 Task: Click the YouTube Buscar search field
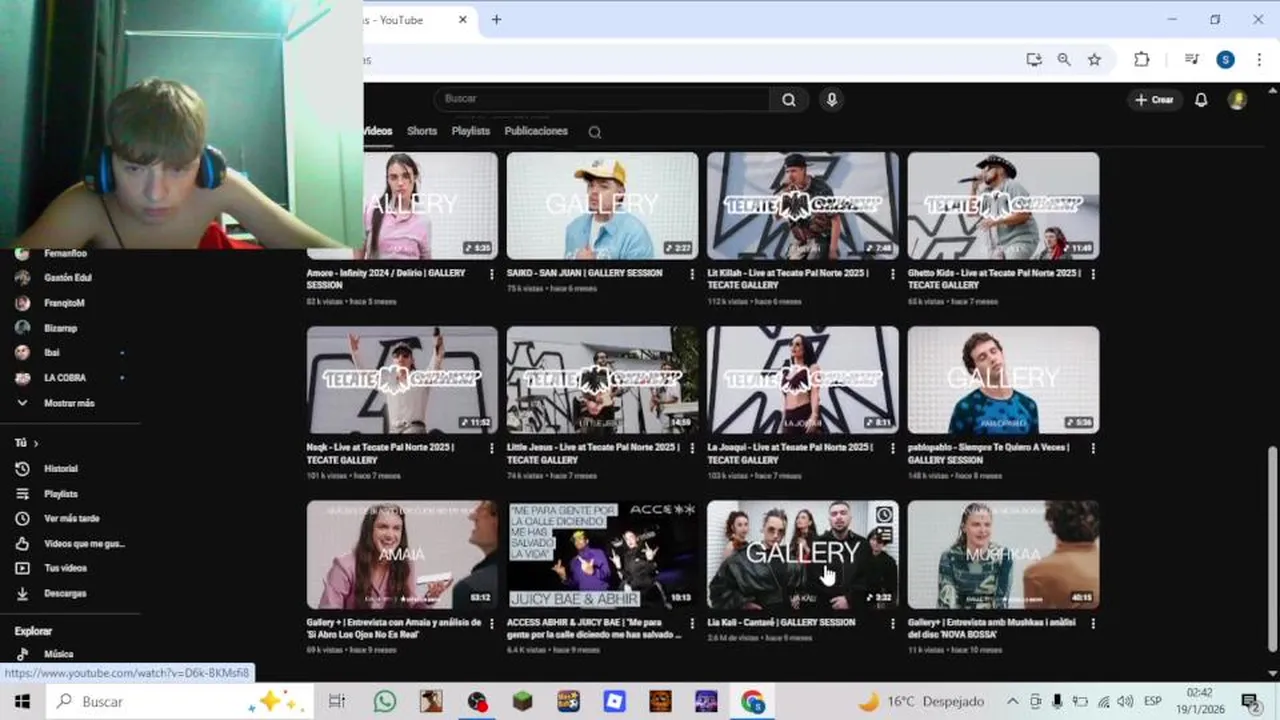(602, 99)
